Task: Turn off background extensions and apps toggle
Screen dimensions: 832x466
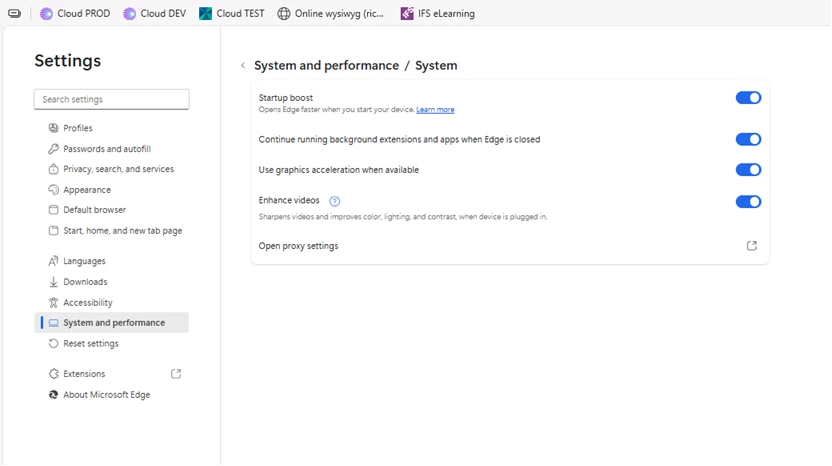Action: [x=748, y=140]
